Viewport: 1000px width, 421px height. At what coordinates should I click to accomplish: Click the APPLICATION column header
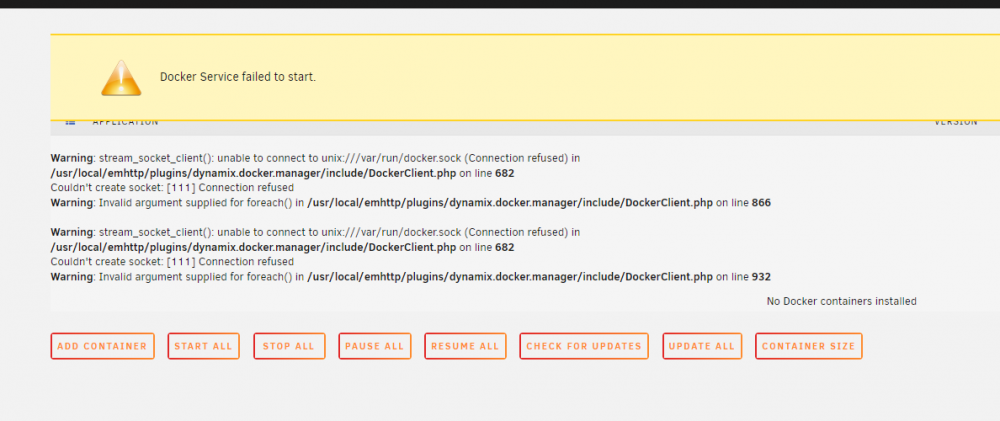[x=125, y=122]
